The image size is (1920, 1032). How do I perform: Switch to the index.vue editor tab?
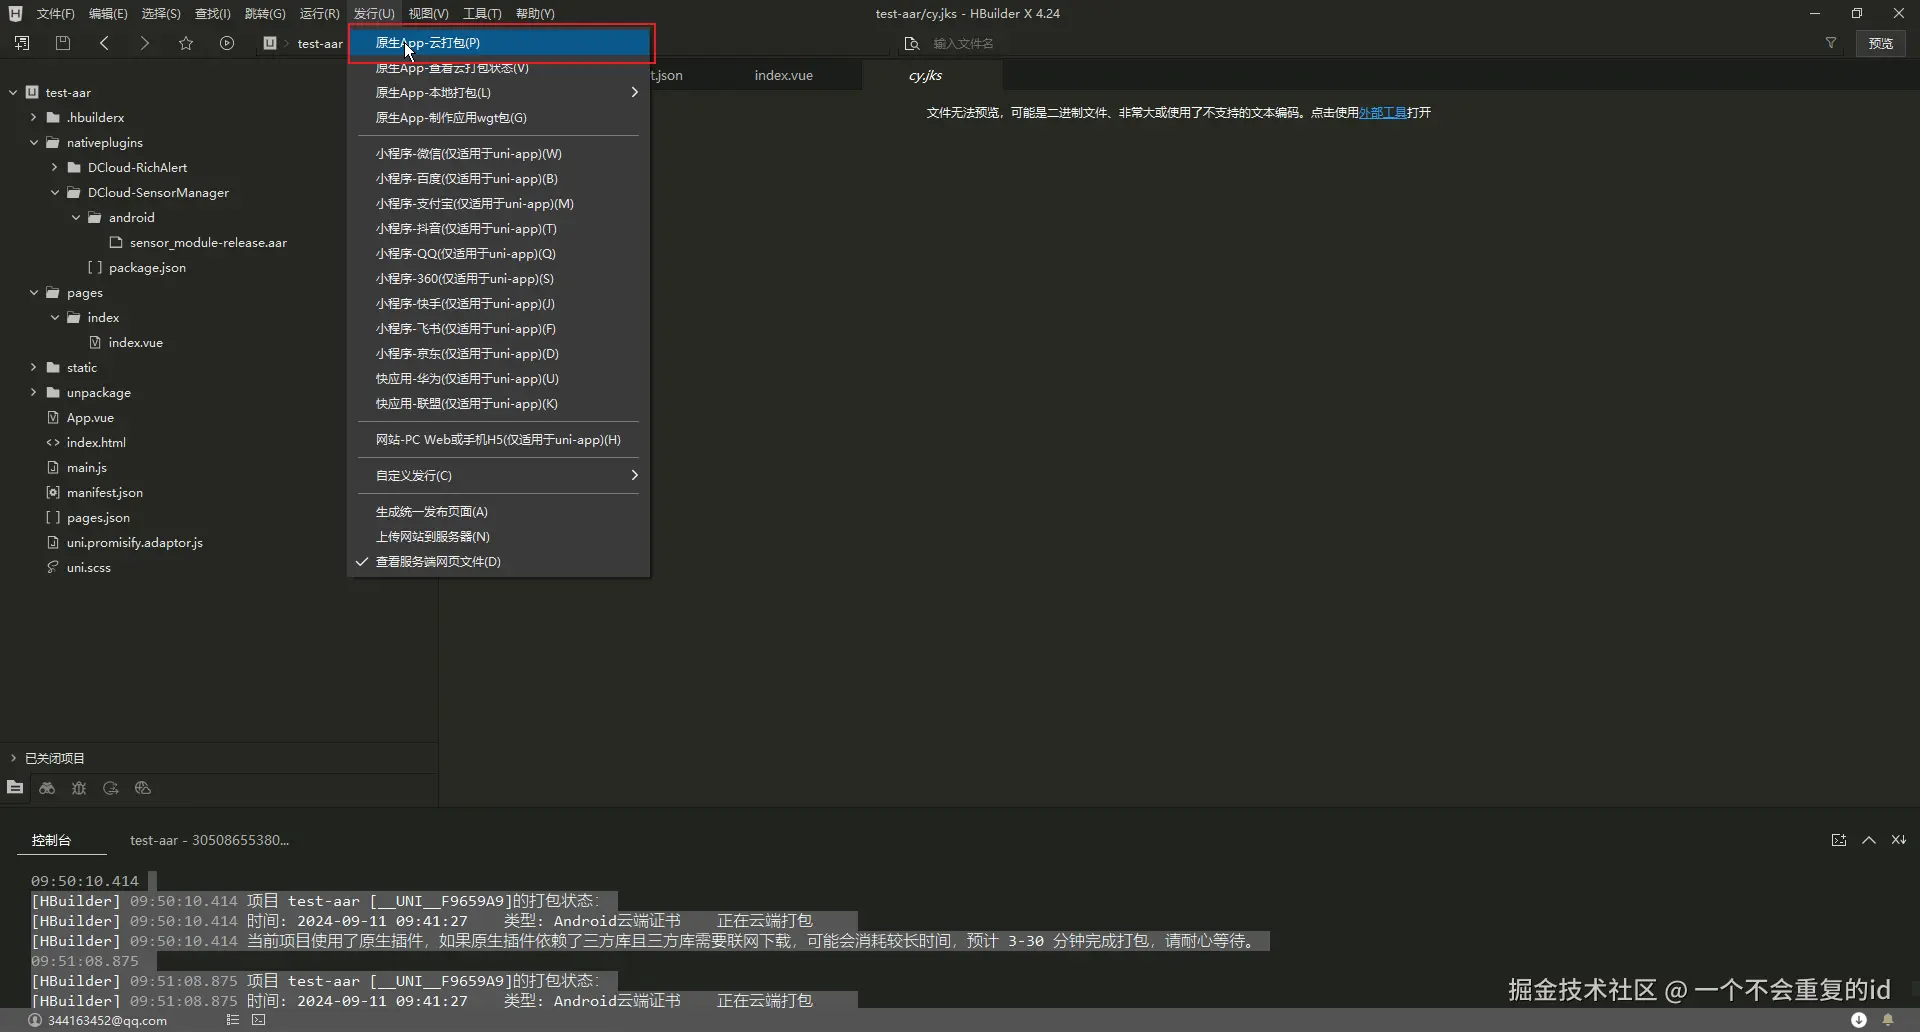pyautogui.click(x=783, y=75)
